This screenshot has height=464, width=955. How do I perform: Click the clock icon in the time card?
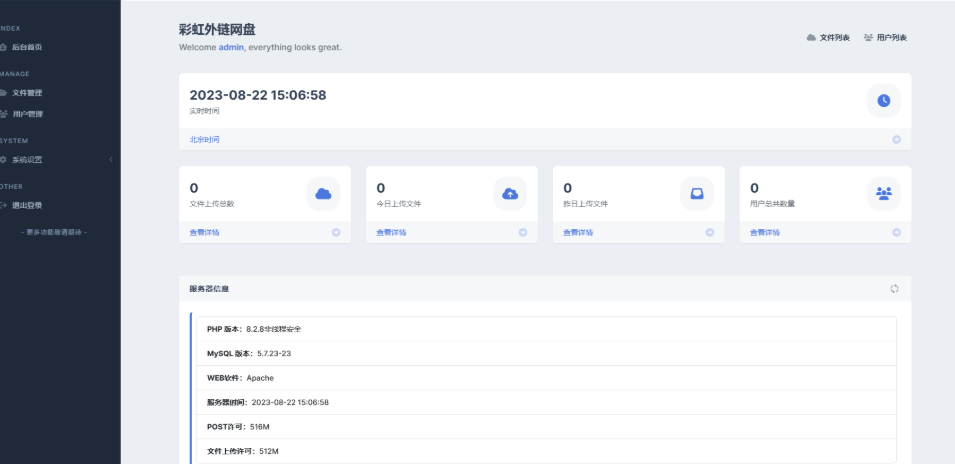(x=884, y=100)
